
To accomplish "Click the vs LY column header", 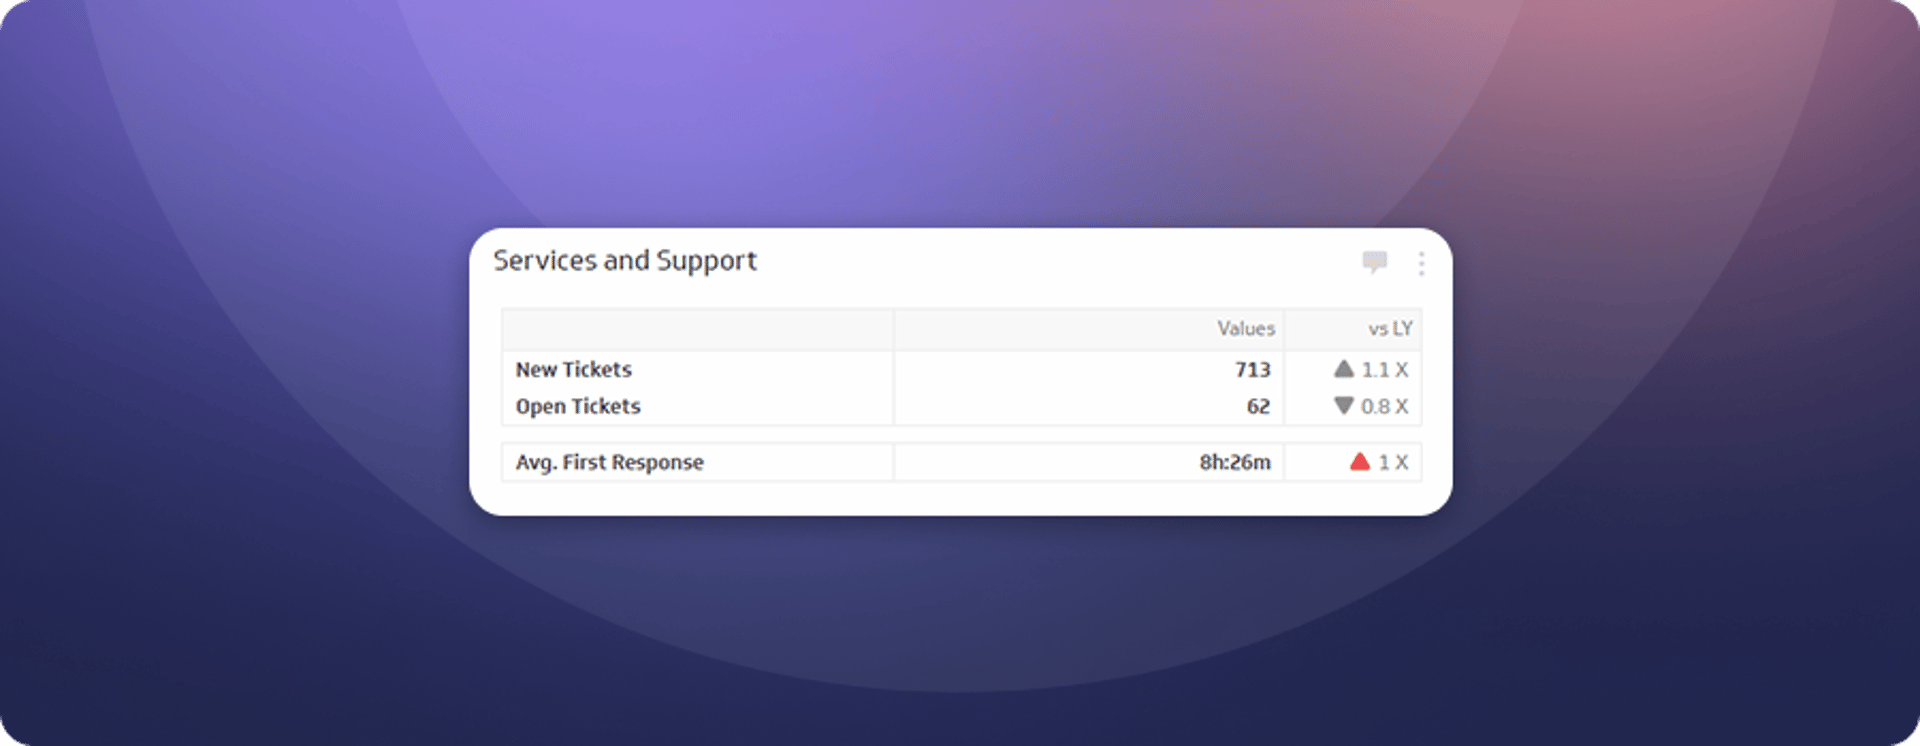I will pos(1390,329).
